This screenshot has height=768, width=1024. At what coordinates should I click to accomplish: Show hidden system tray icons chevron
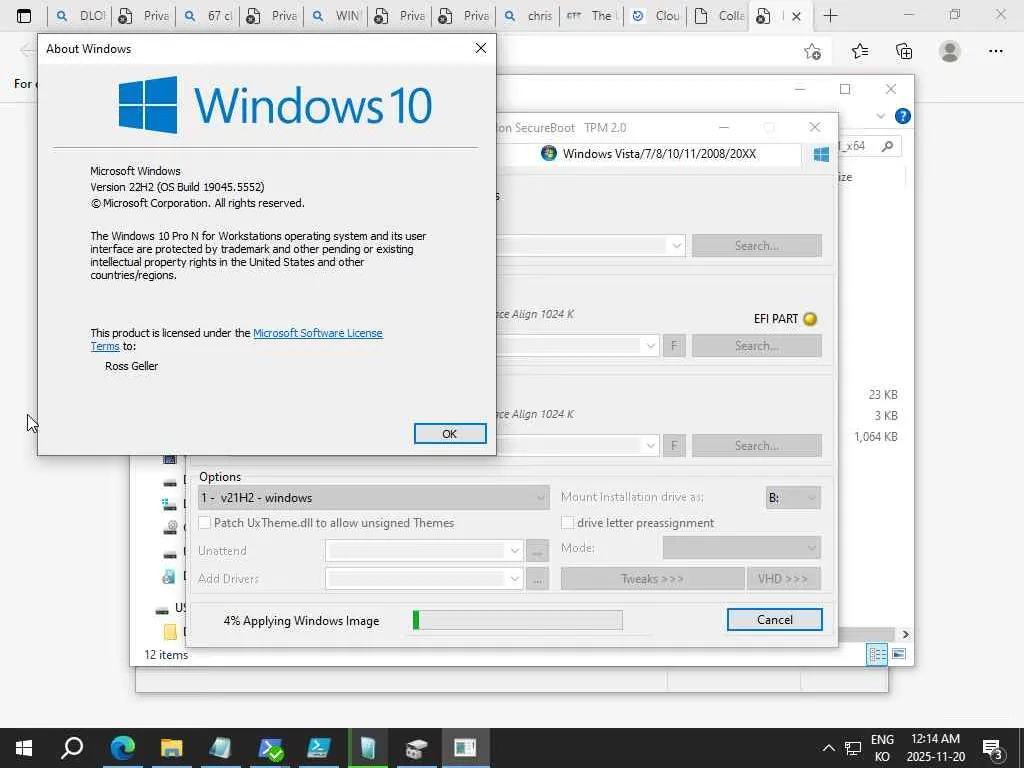point(828,748)
